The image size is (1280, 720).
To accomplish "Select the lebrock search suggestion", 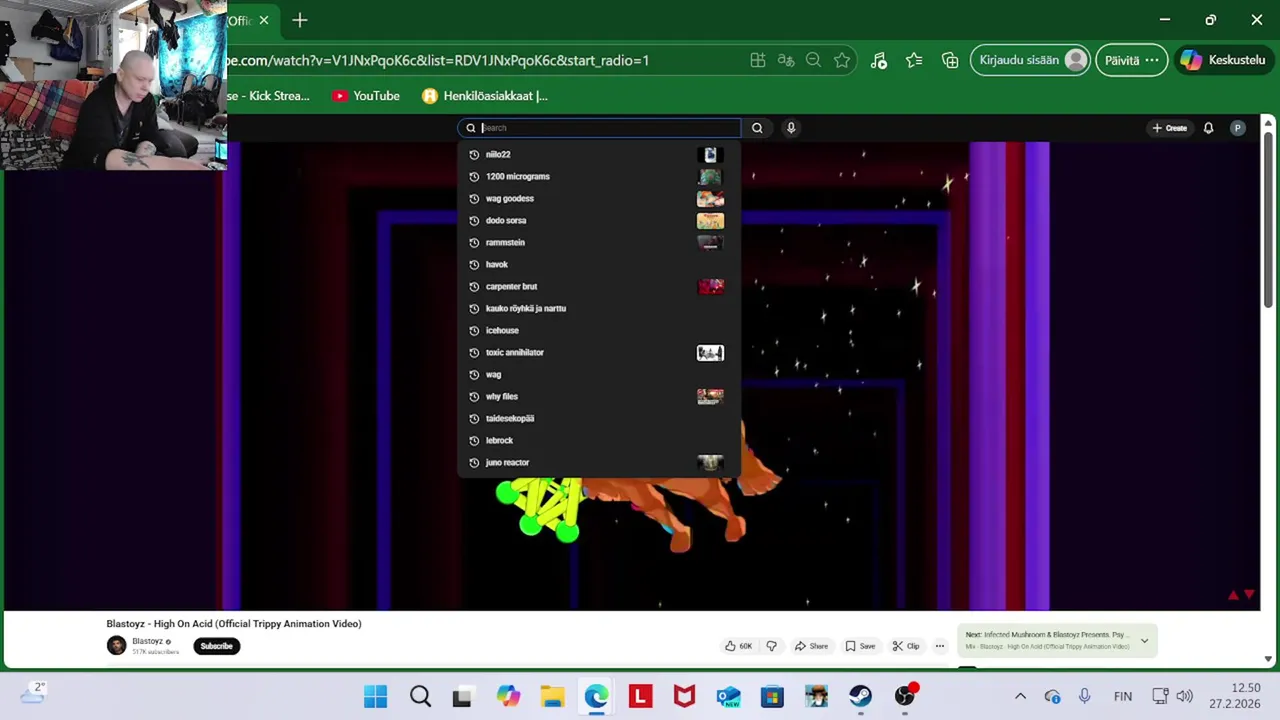I will click(x=599, y=441).
